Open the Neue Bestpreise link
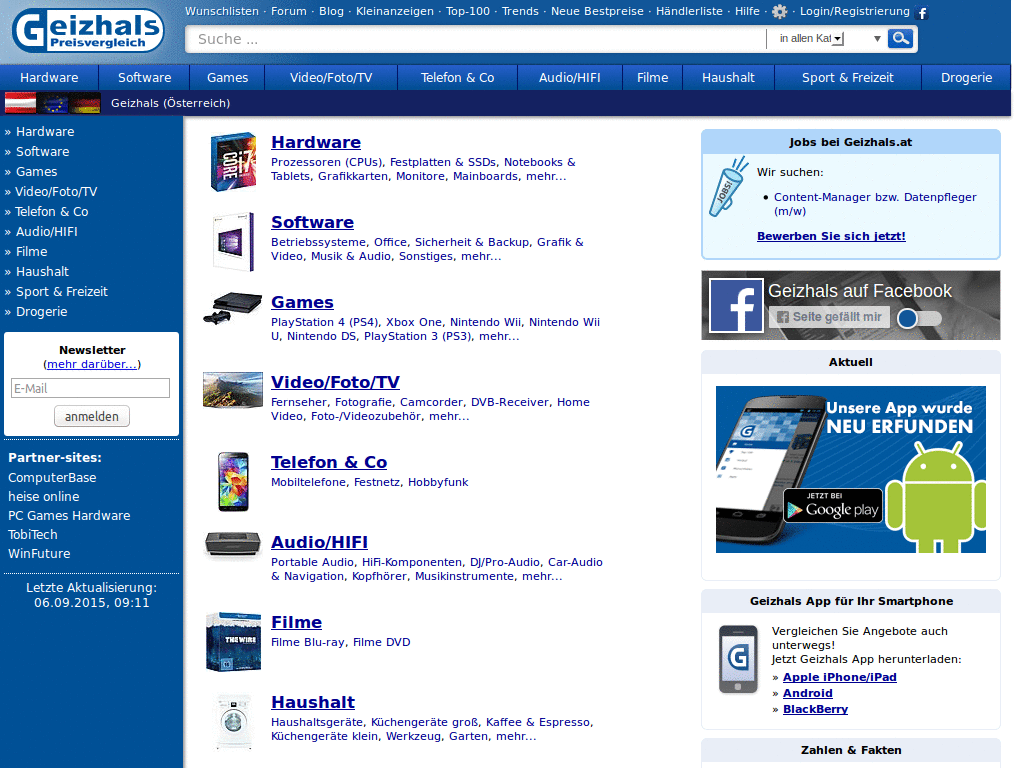 click(x=597, y=11)
